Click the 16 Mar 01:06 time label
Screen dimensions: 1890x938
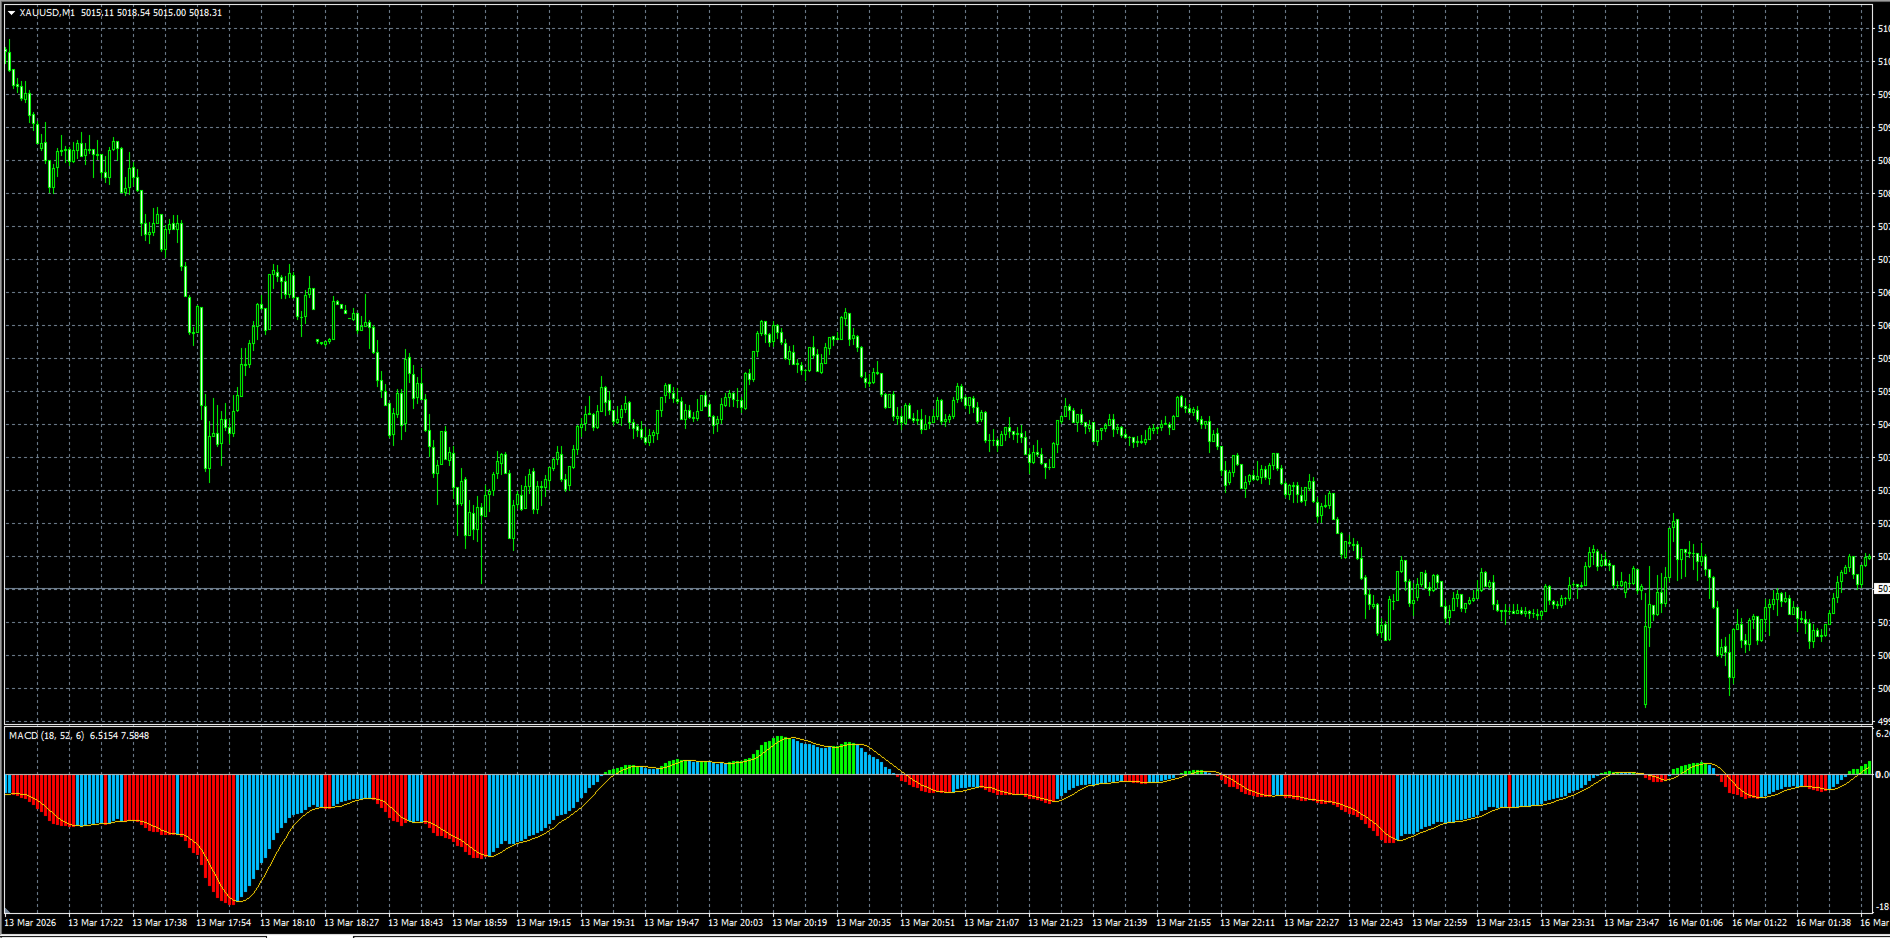1695,923
